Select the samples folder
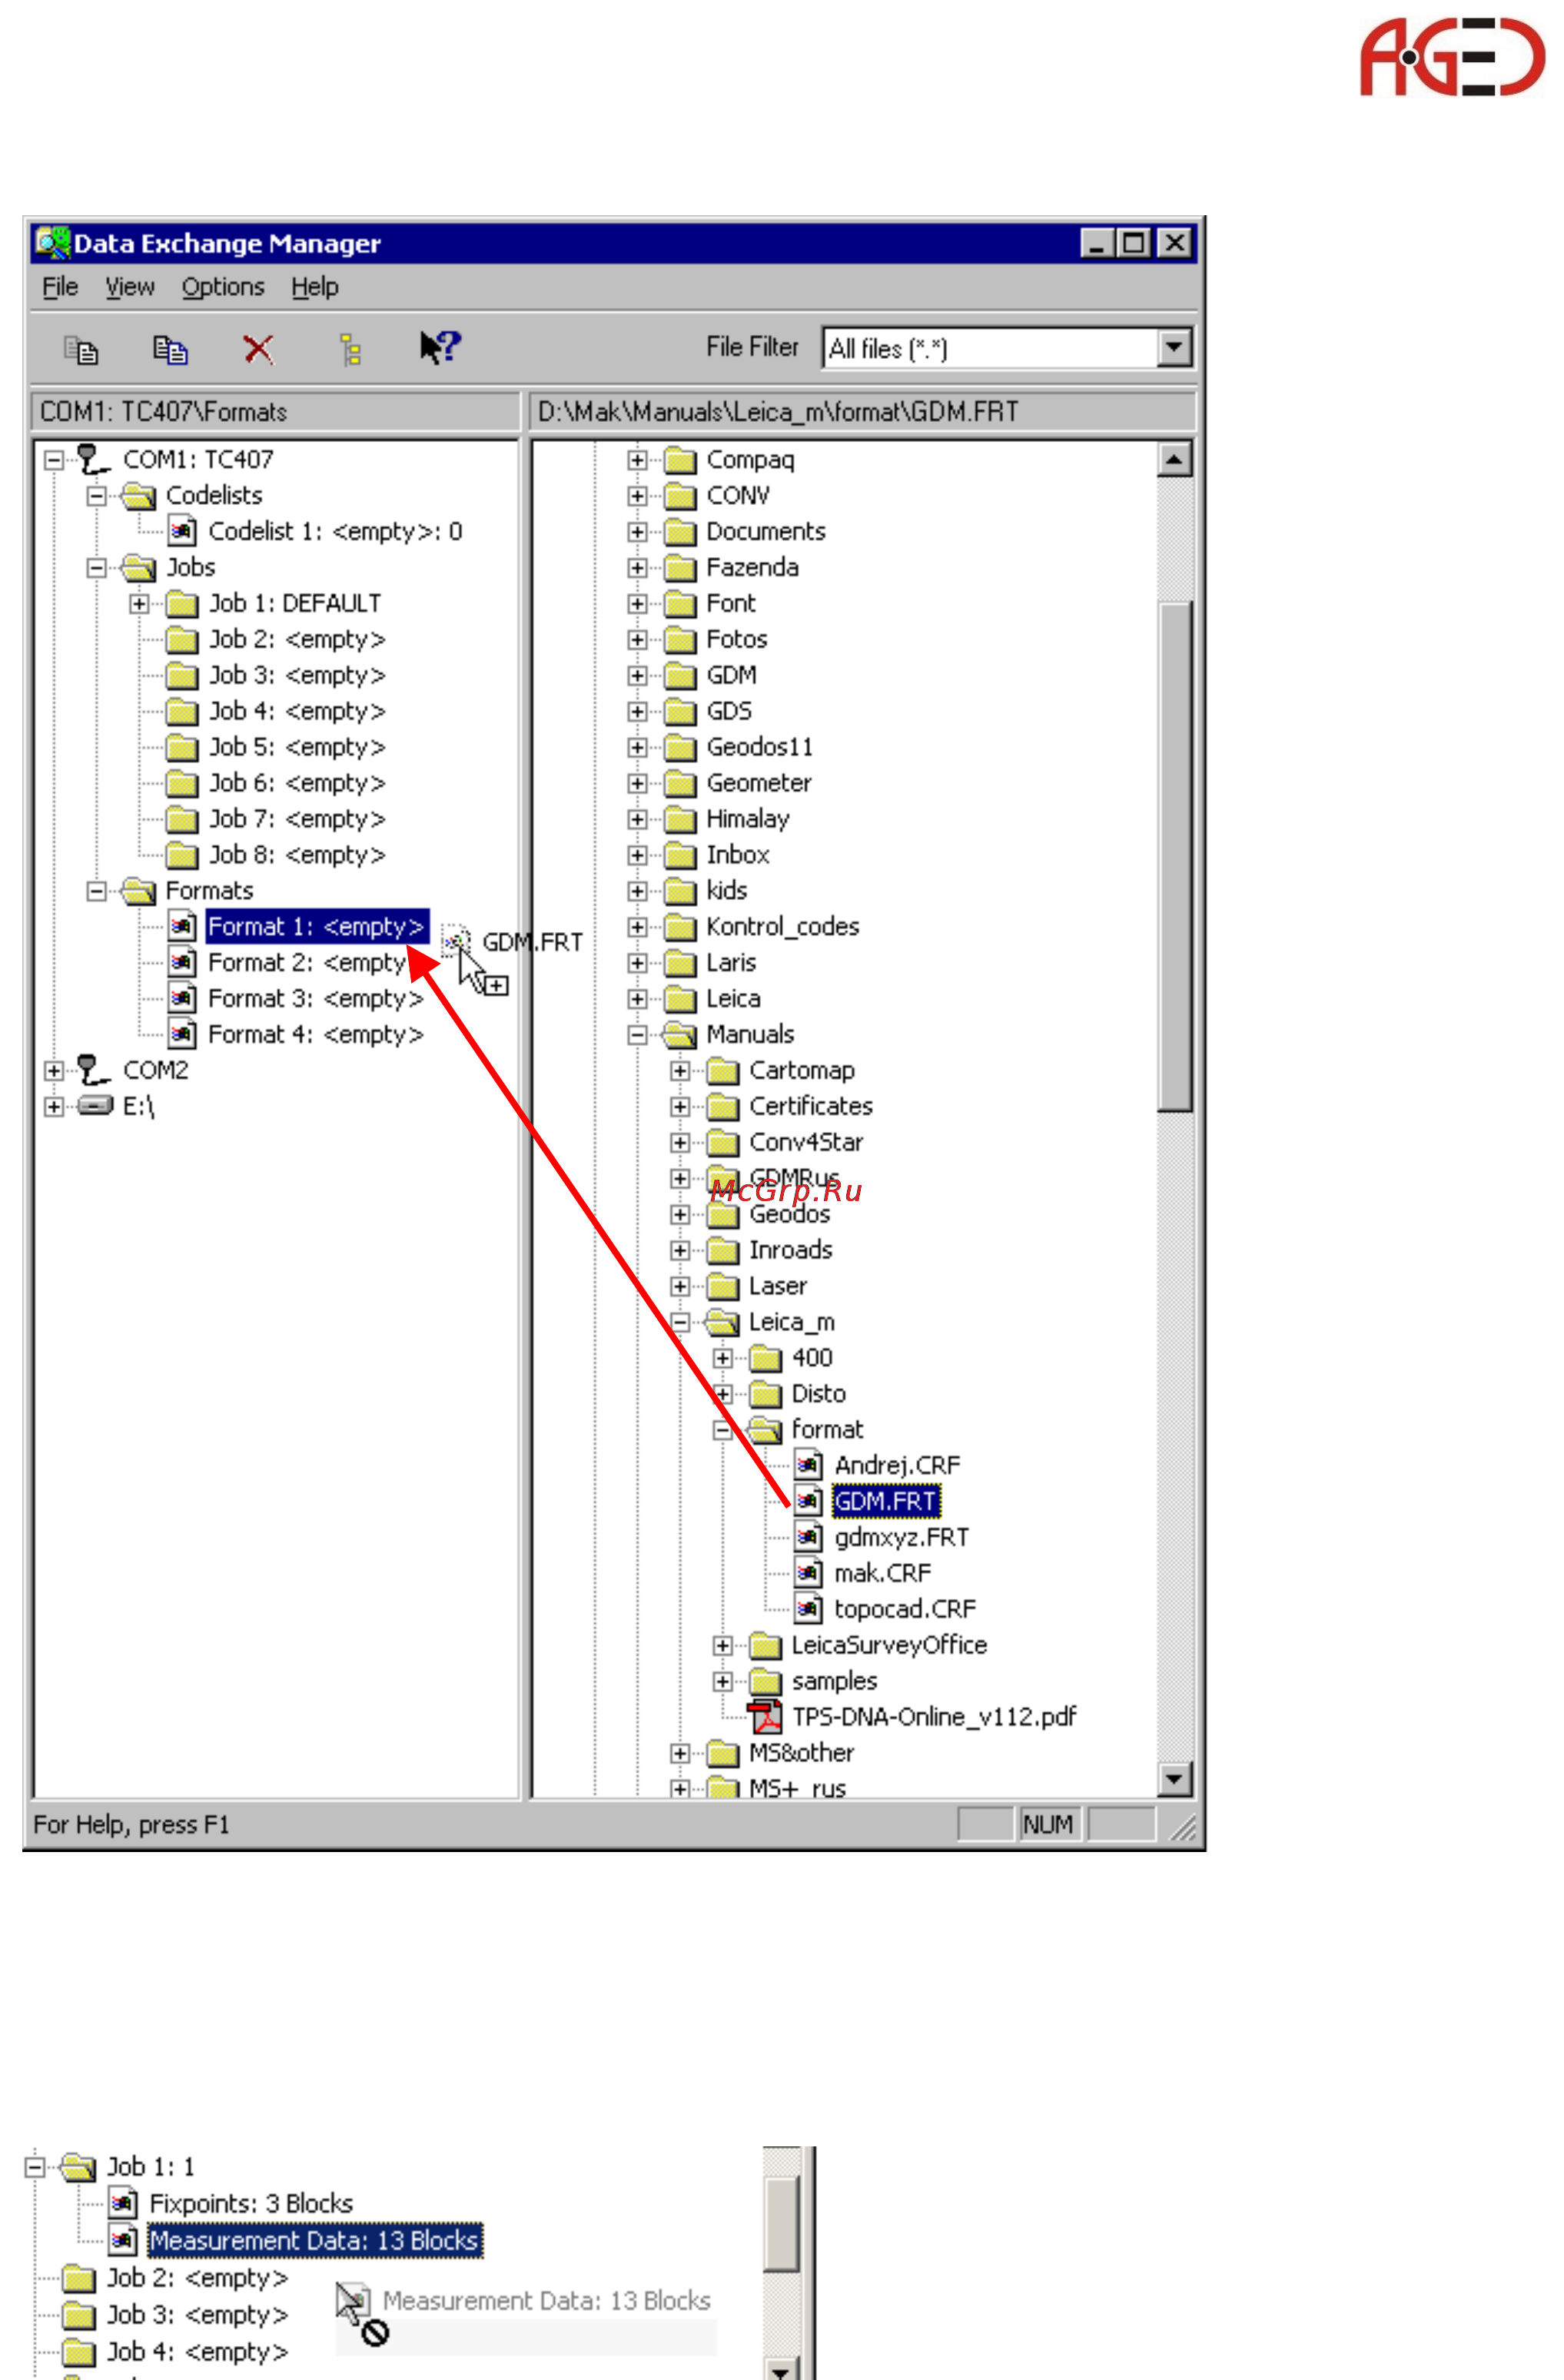Viewport: 1564px width, 2380px height. pos(834,1681)
